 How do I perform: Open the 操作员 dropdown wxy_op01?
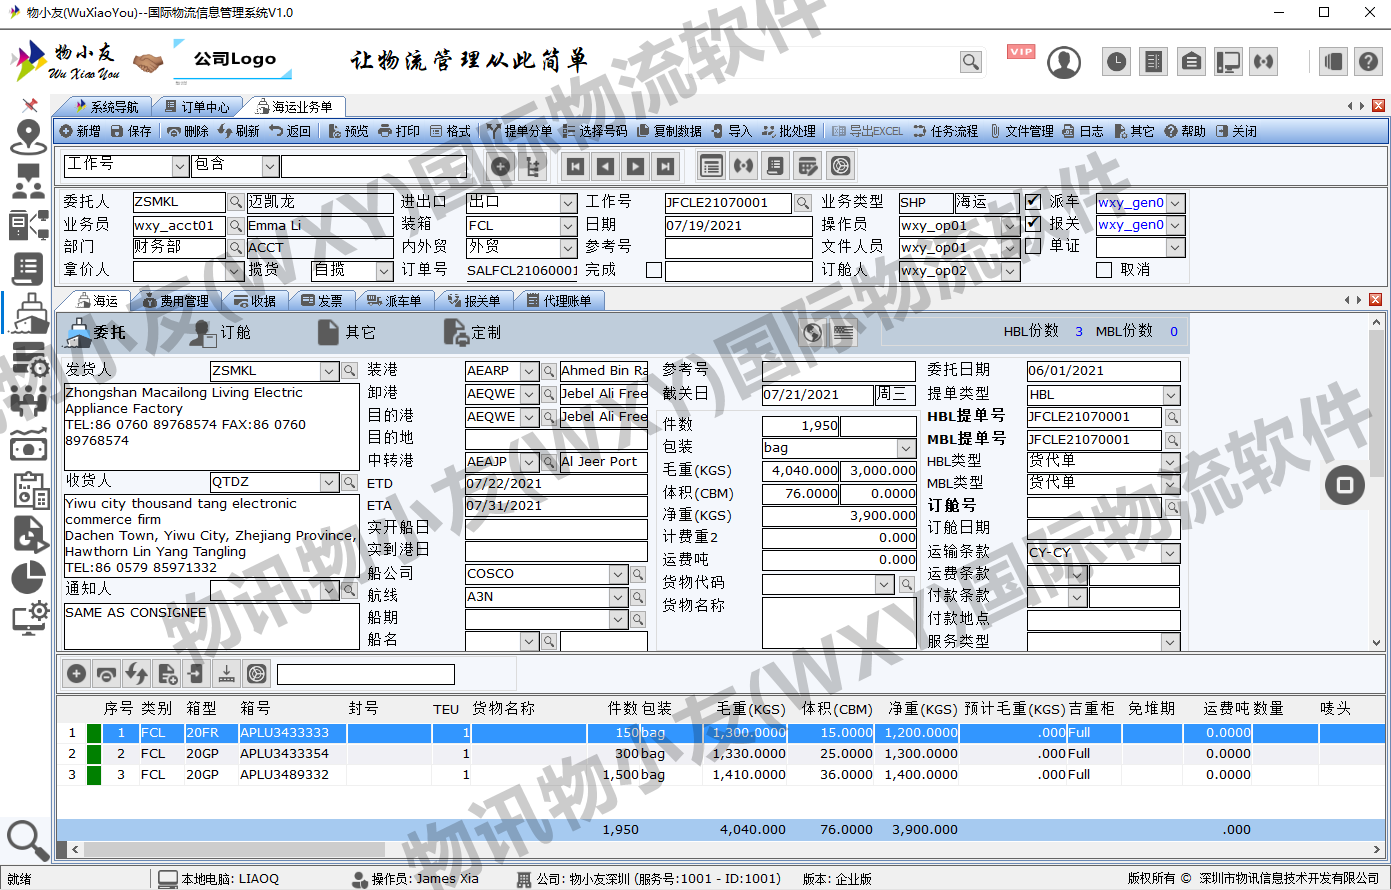pyautogui.click(x=1011, y=226)
